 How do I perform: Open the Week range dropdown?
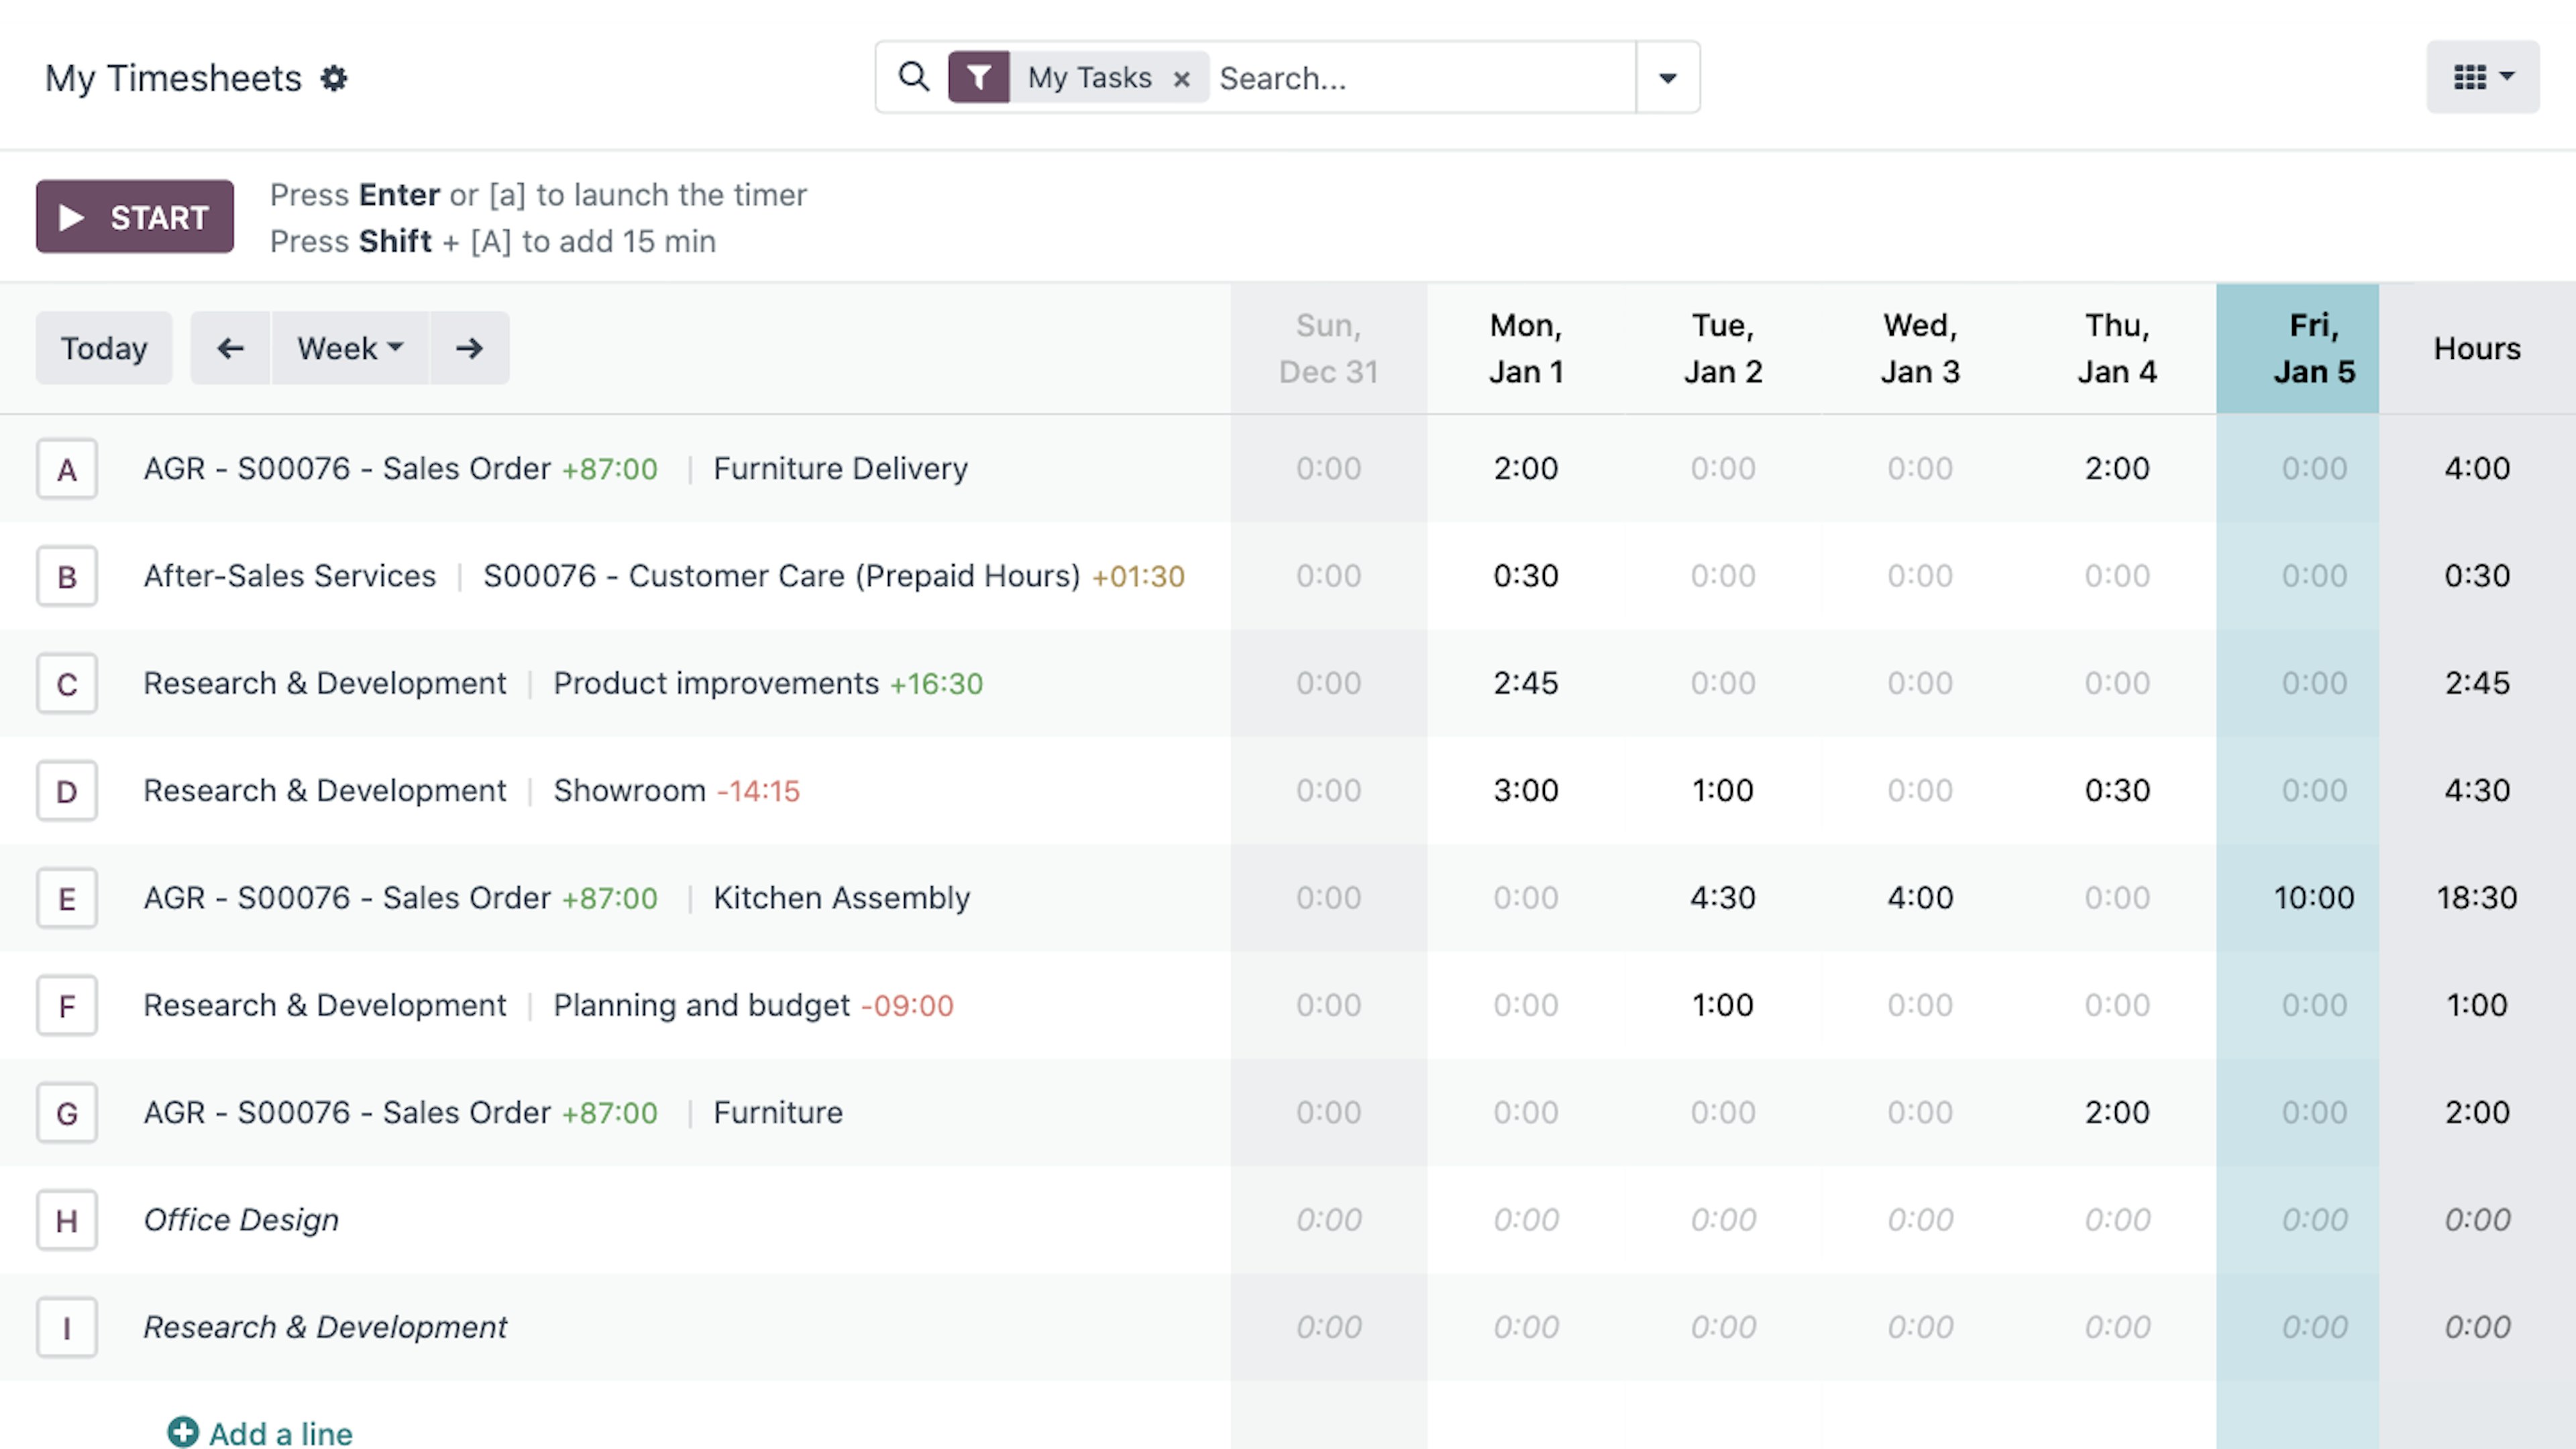[350, 348]
